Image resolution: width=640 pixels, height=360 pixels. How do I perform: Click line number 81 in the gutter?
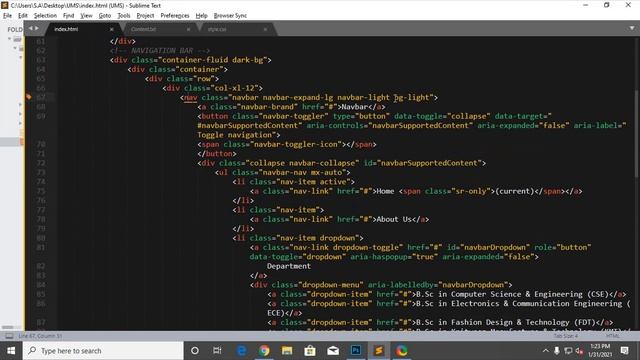[41, 247]
